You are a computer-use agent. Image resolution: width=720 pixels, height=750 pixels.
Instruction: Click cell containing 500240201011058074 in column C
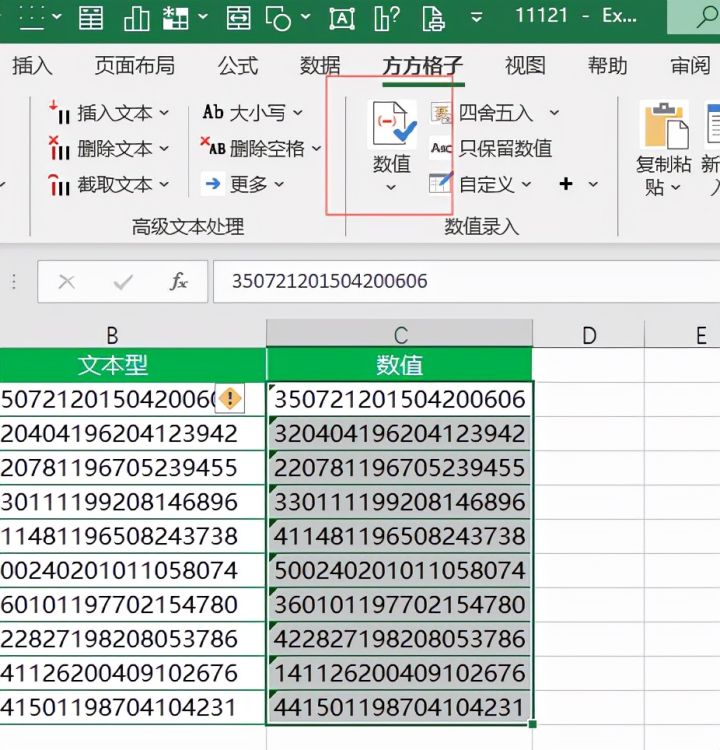[x=399, y=571]
